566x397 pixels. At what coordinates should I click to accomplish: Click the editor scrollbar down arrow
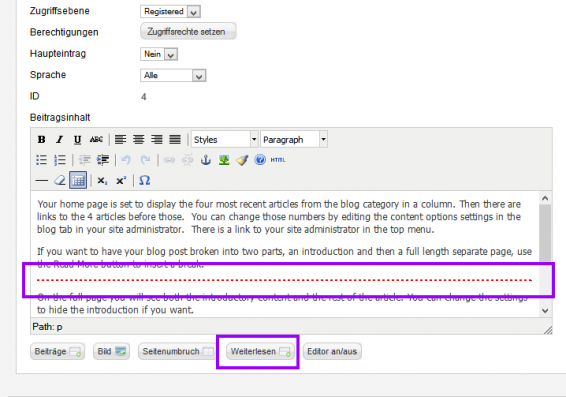click(545, 310)
